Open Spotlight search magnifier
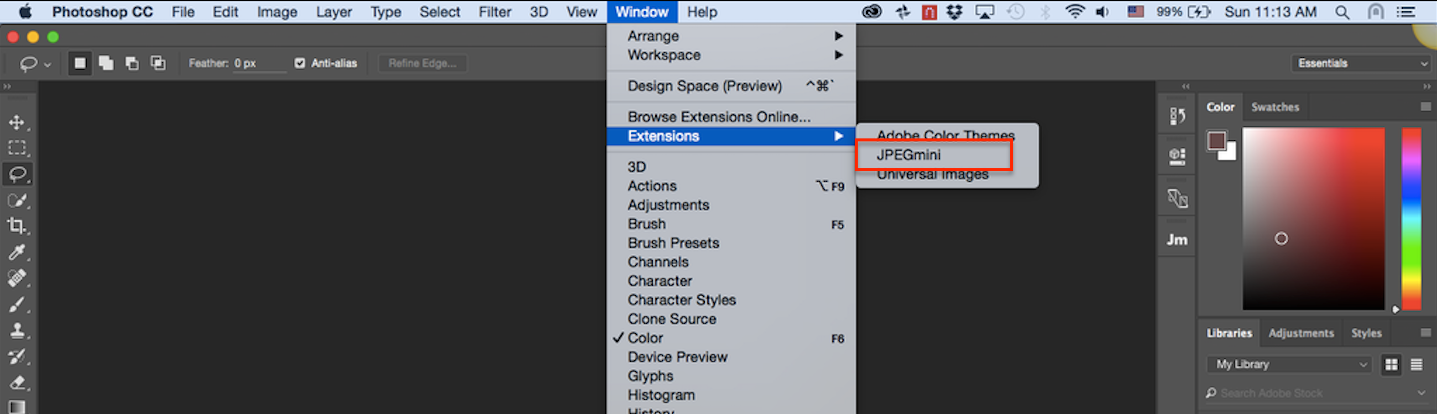The height and width of the screenshot is (414, 1437). click(x=1341, y=12)
